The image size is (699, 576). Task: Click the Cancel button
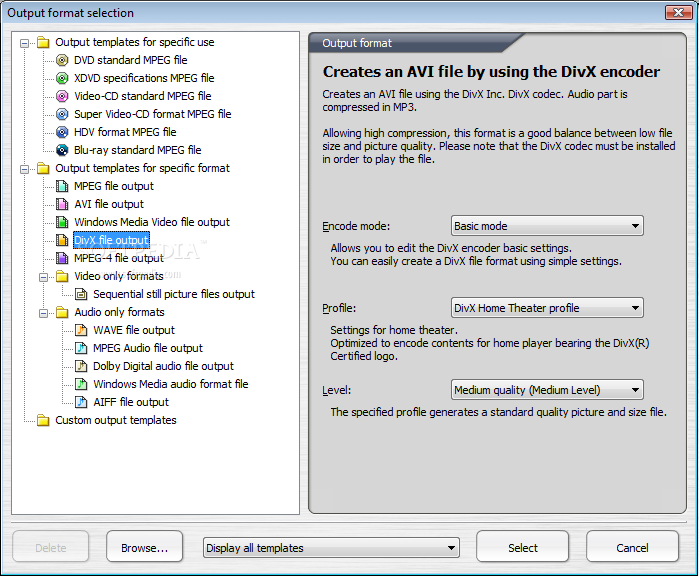point(632,547)
